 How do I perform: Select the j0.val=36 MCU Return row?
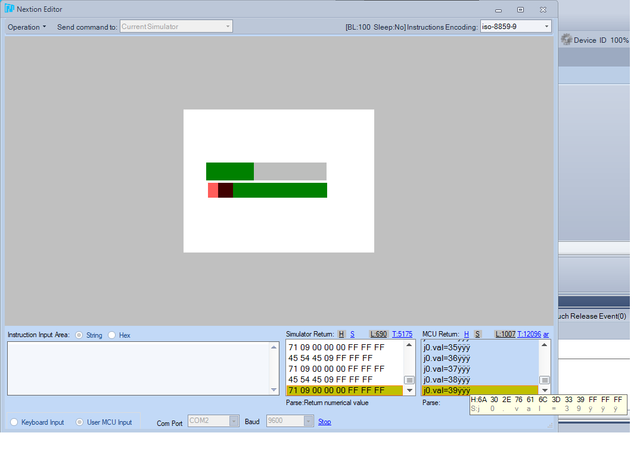(x=480, y=358)
